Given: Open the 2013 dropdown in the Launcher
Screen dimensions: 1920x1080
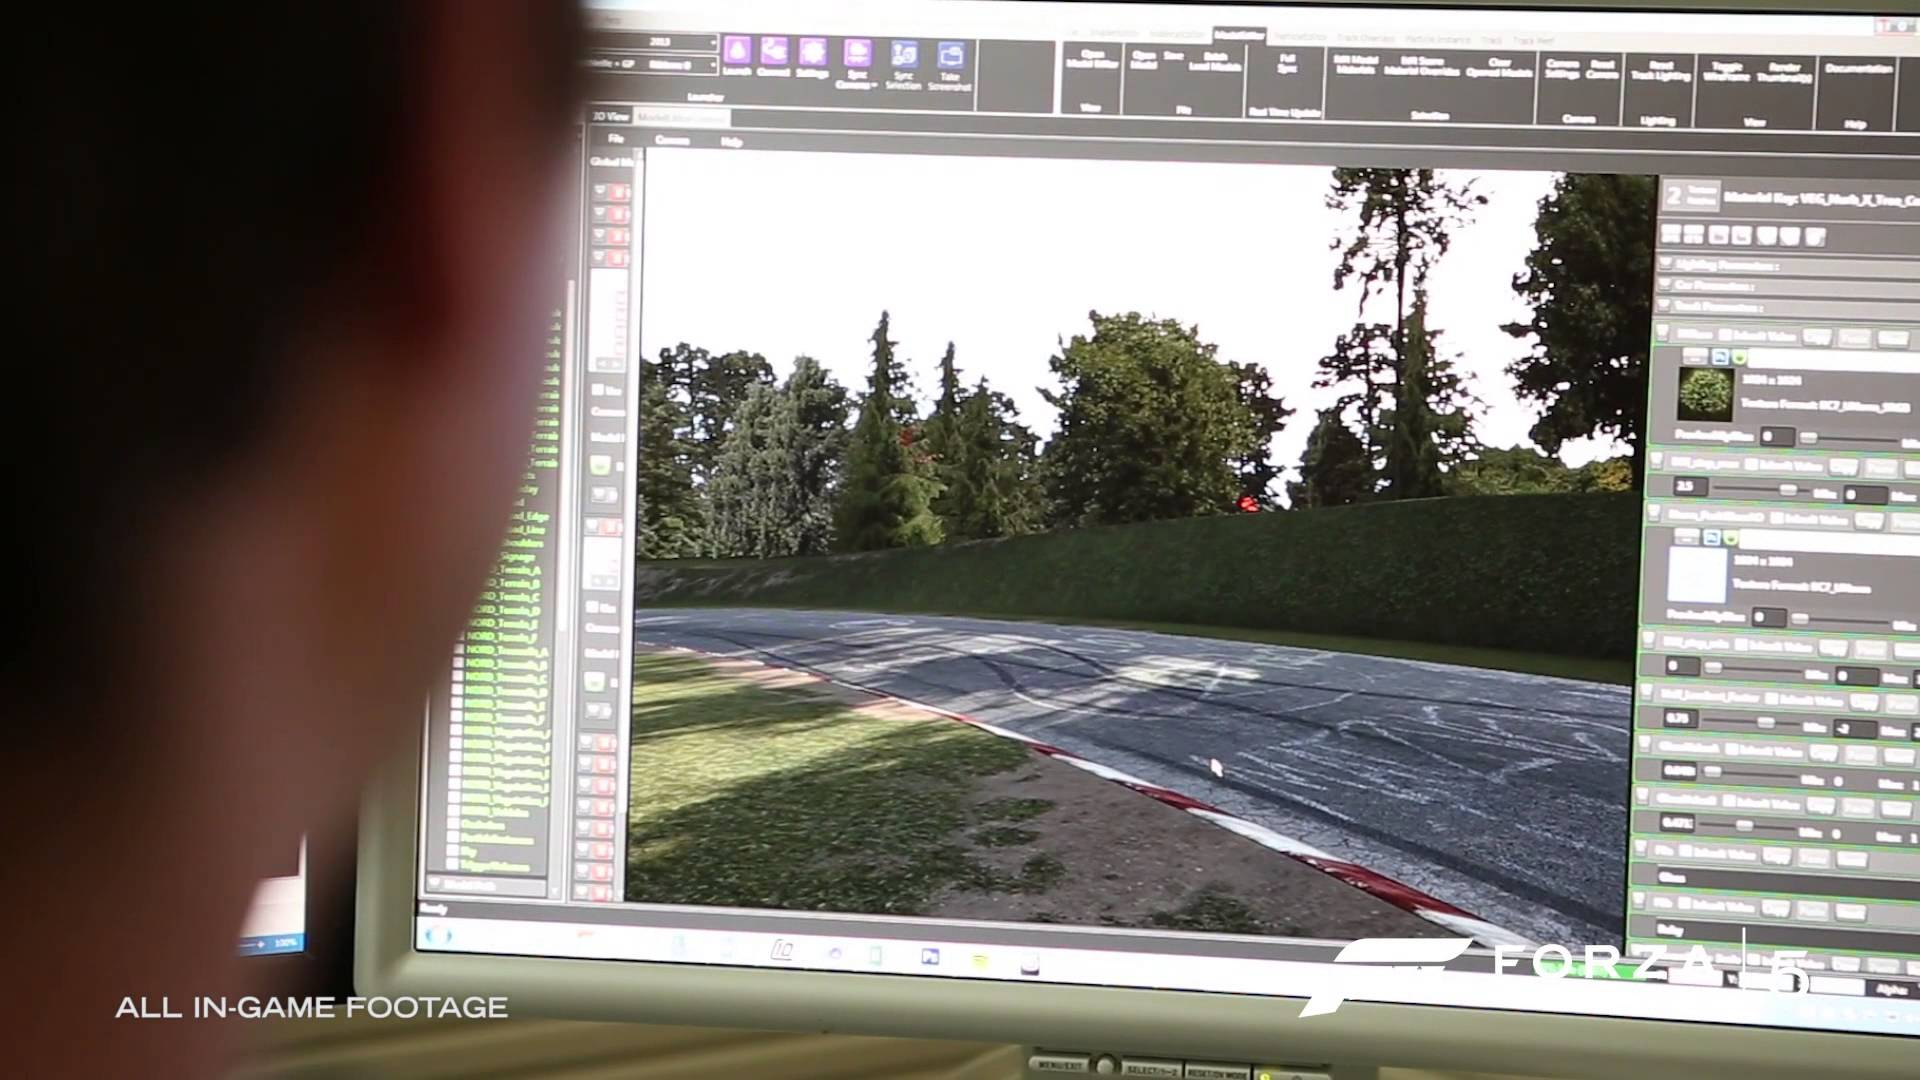Looking at the screenshot, I should 655,42.
